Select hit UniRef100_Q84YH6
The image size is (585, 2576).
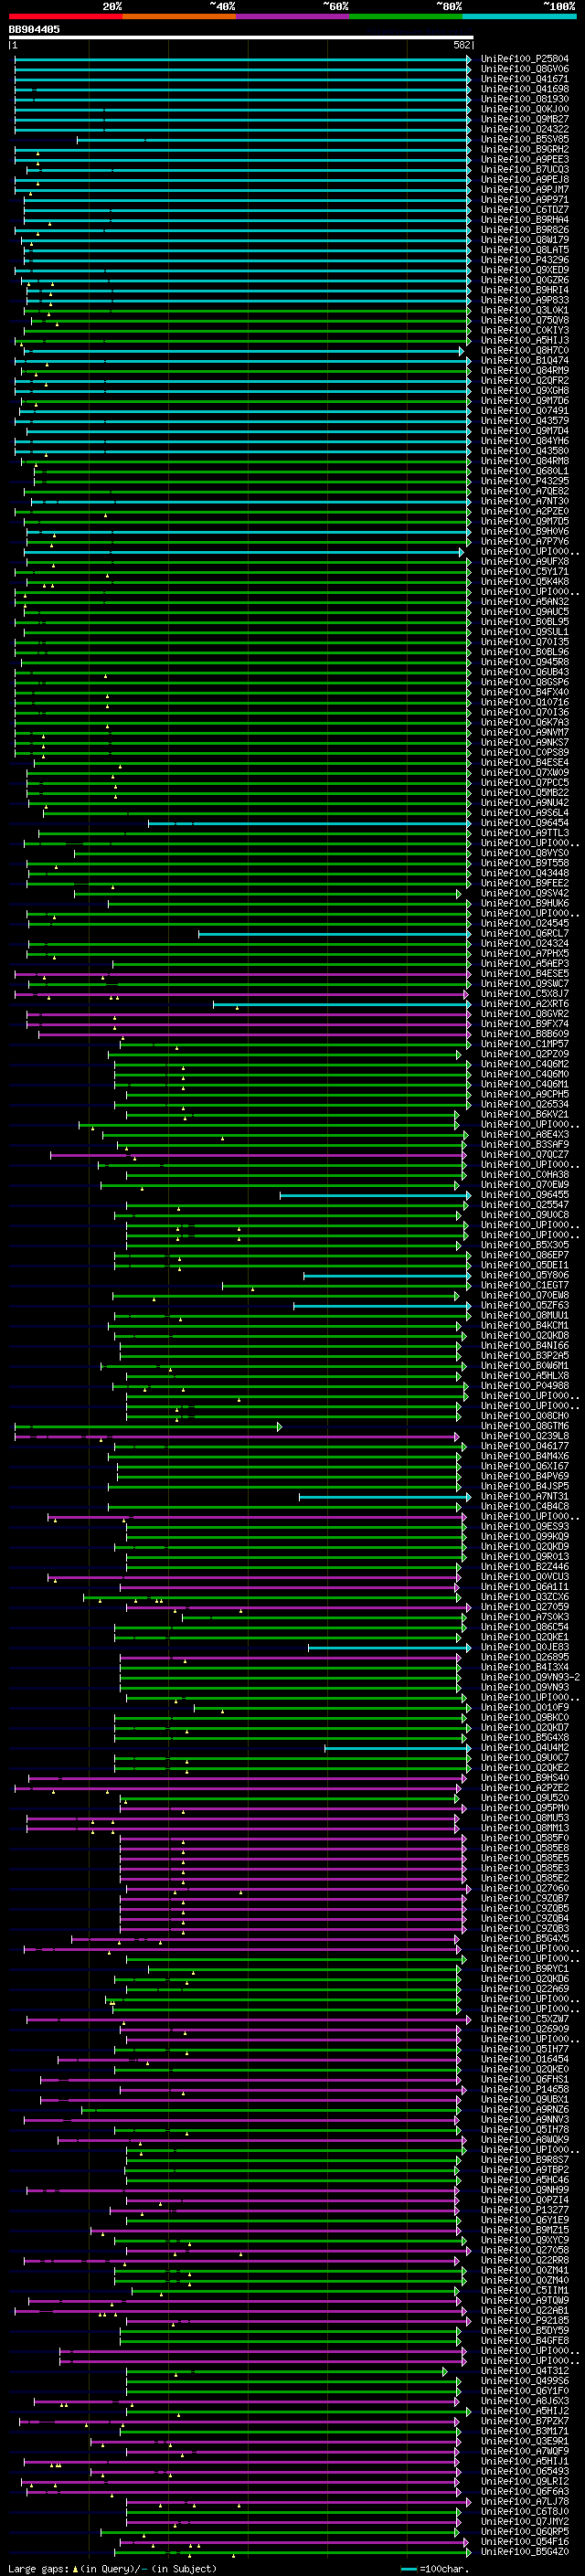[524, 441]
